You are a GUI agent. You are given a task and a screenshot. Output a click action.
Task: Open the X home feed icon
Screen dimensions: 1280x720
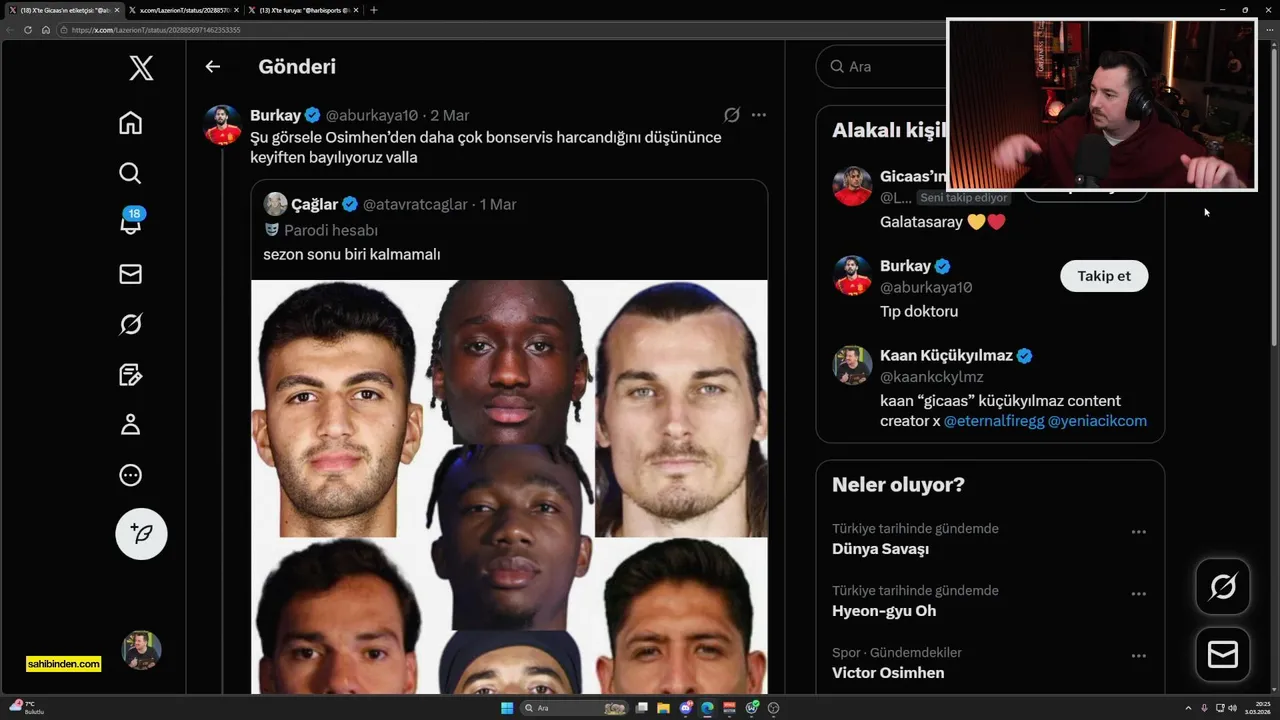130,123
